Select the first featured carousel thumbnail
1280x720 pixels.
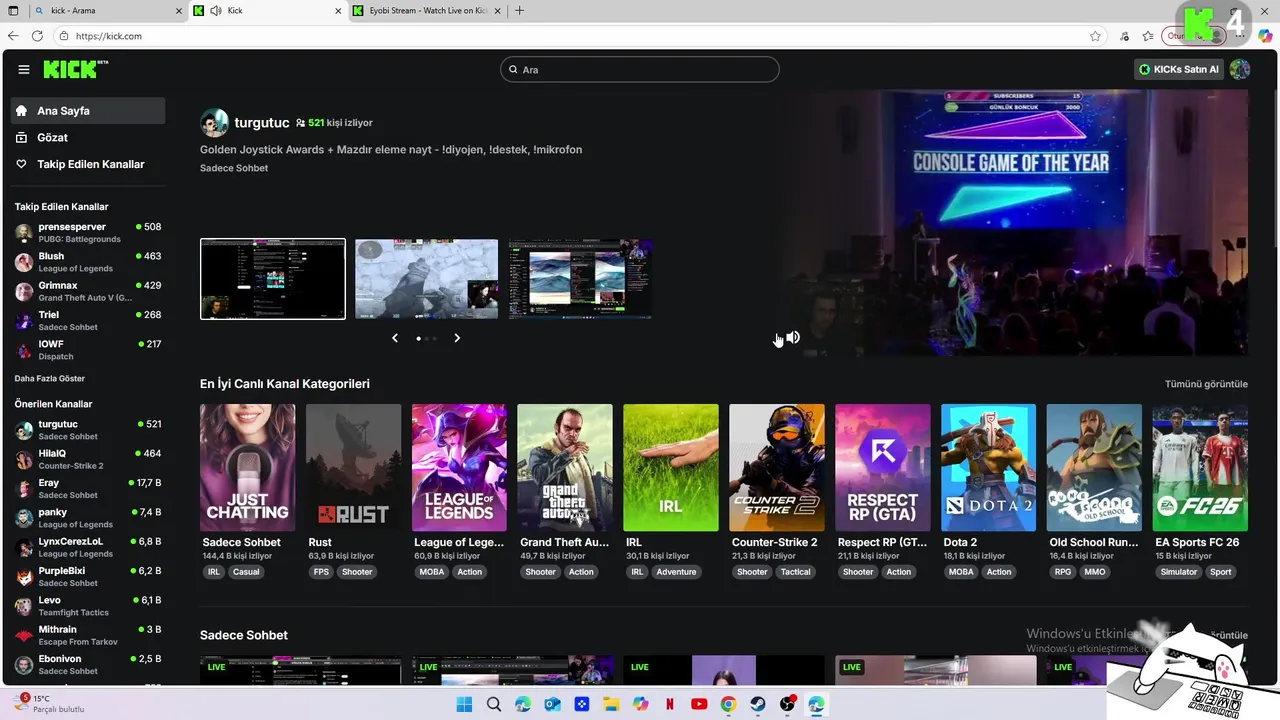tap(273, 279)
